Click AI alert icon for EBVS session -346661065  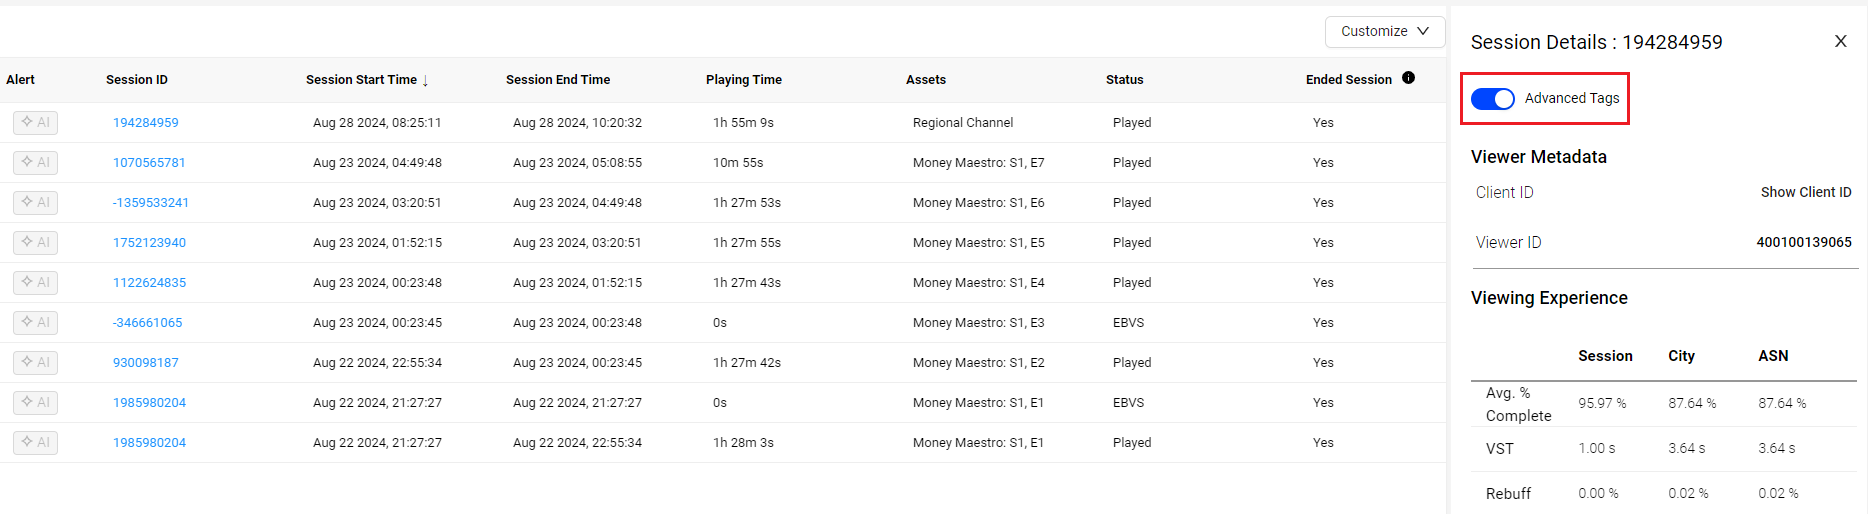pos(35,322)
